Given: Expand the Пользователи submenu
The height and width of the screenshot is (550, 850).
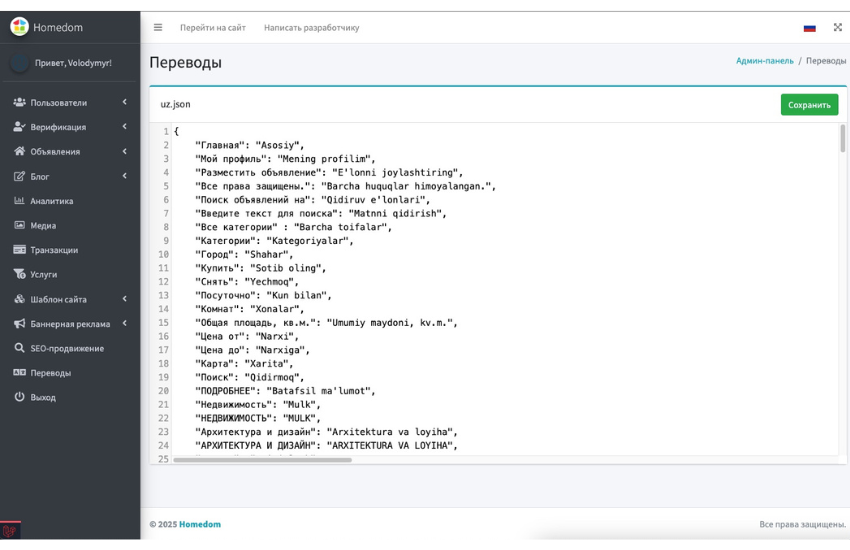Looking at the screenshot, I should 124,102.
